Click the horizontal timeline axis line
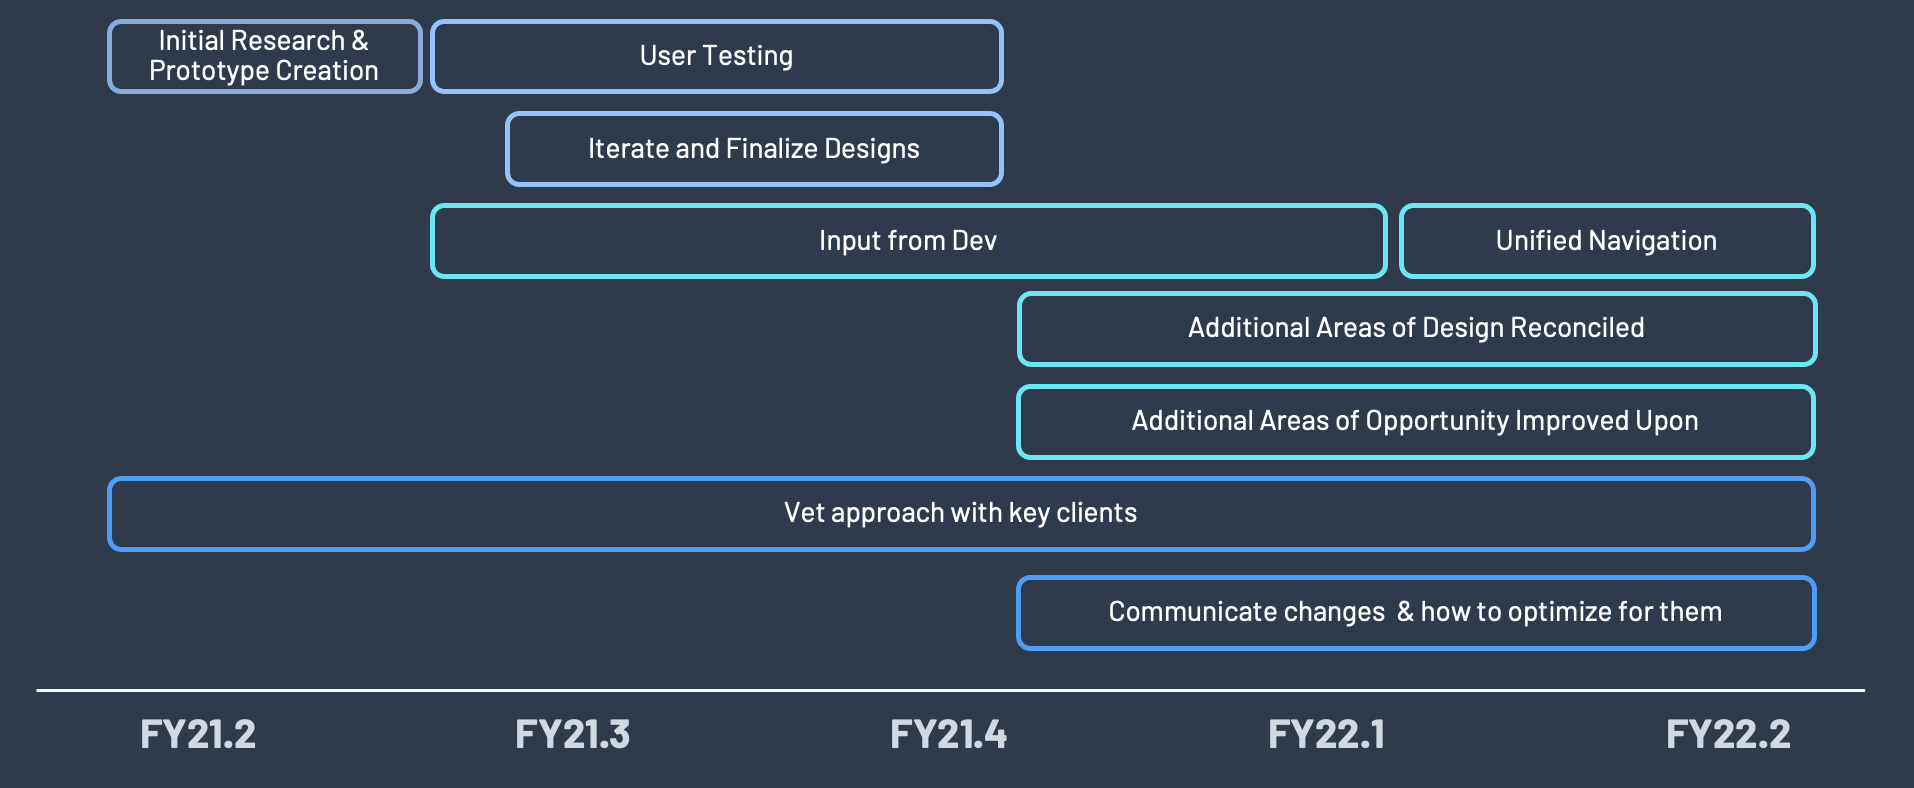The width and height of the screenshot is (1914, 788). (x=950, y=690)
